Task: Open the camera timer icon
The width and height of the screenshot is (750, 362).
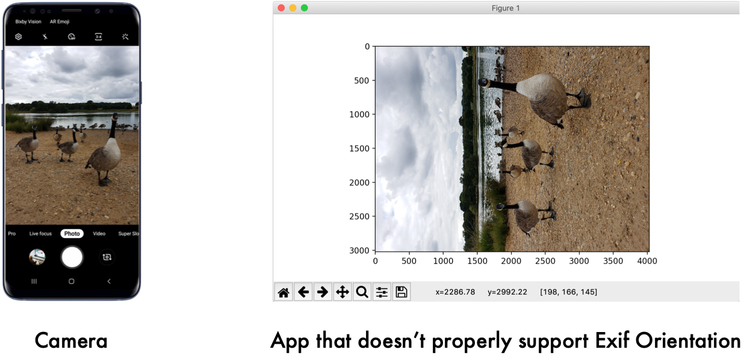Action: [72, 36]
